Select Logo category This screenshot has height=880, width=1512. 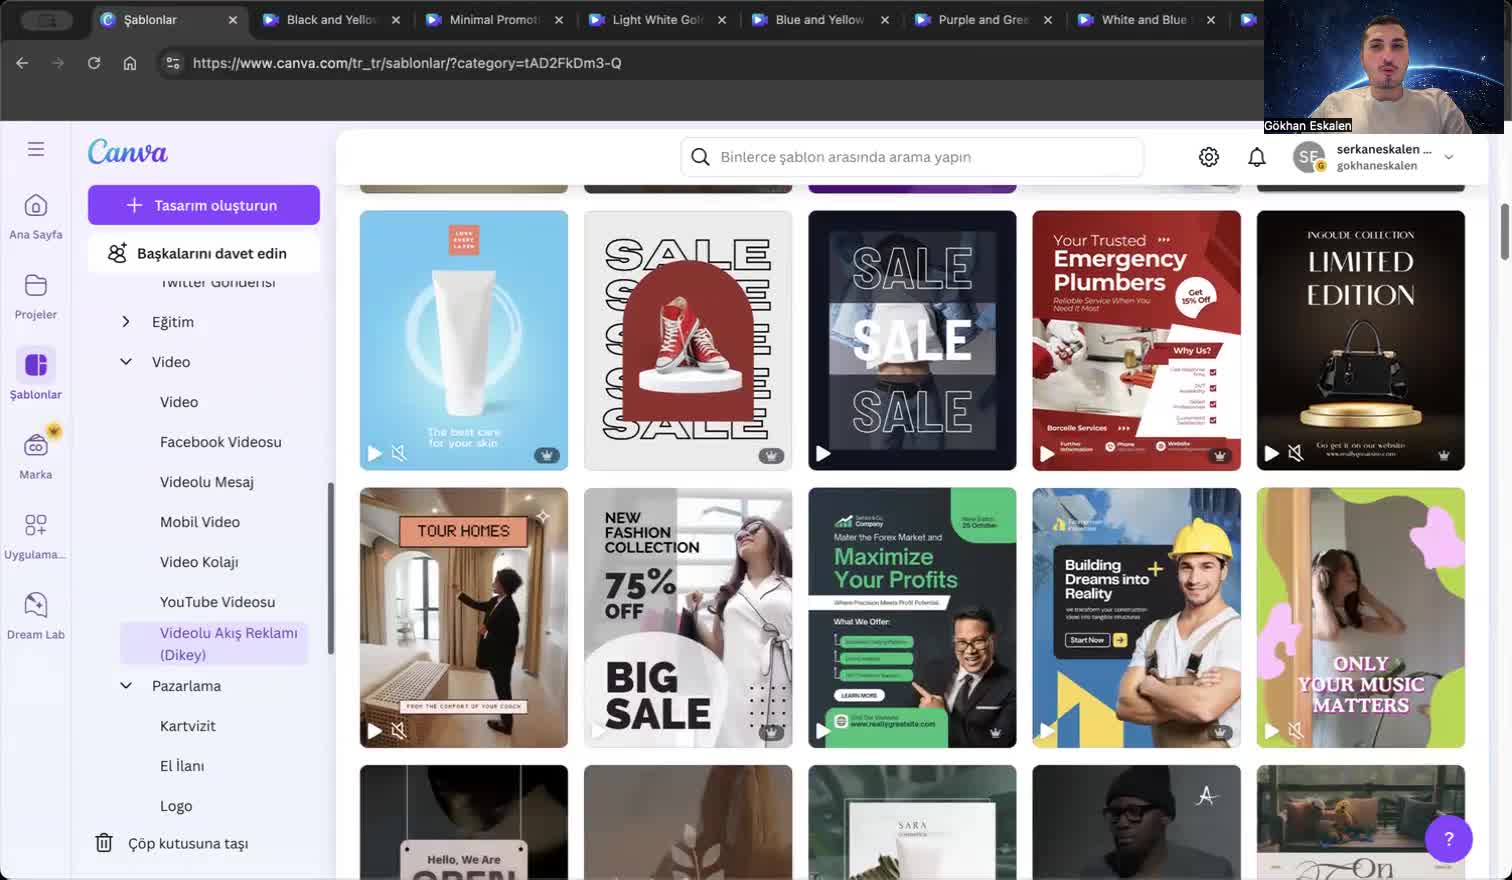[x=176, y=806]
